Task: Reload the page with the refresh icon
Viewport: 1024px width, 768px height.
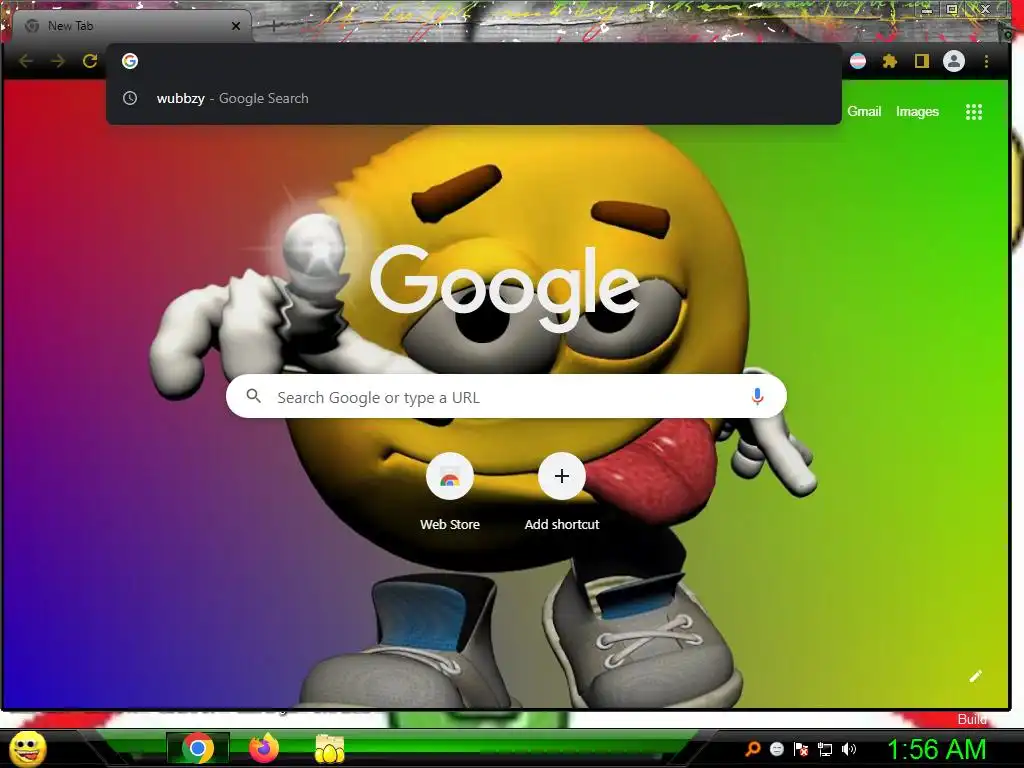Action: click(90, 61)
